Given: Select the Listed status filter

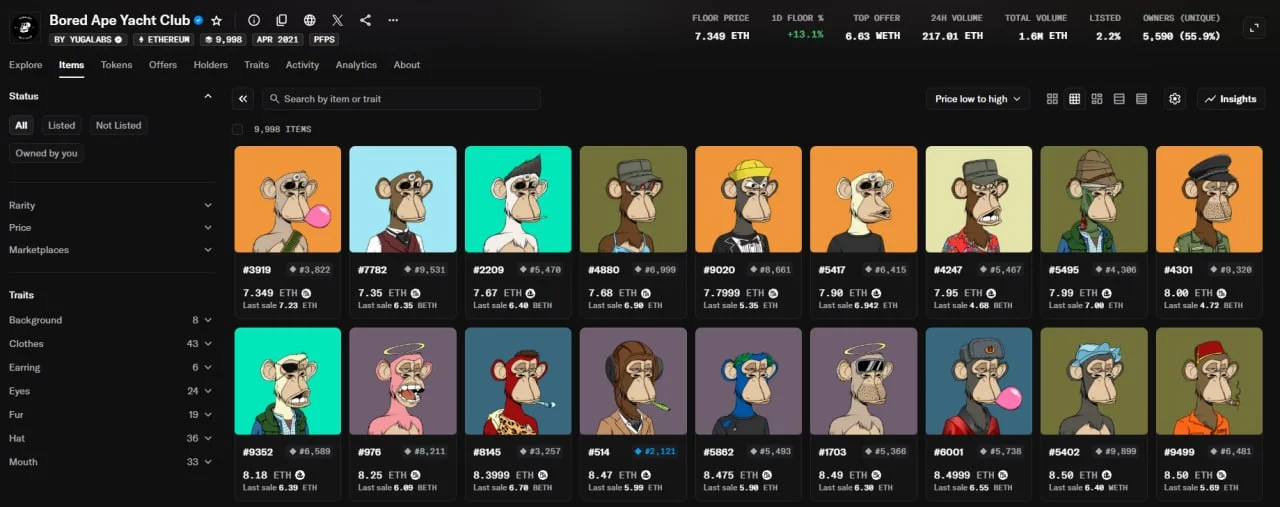Looking at the screenshot, I should pyautogui.click(x=61, y=125).
